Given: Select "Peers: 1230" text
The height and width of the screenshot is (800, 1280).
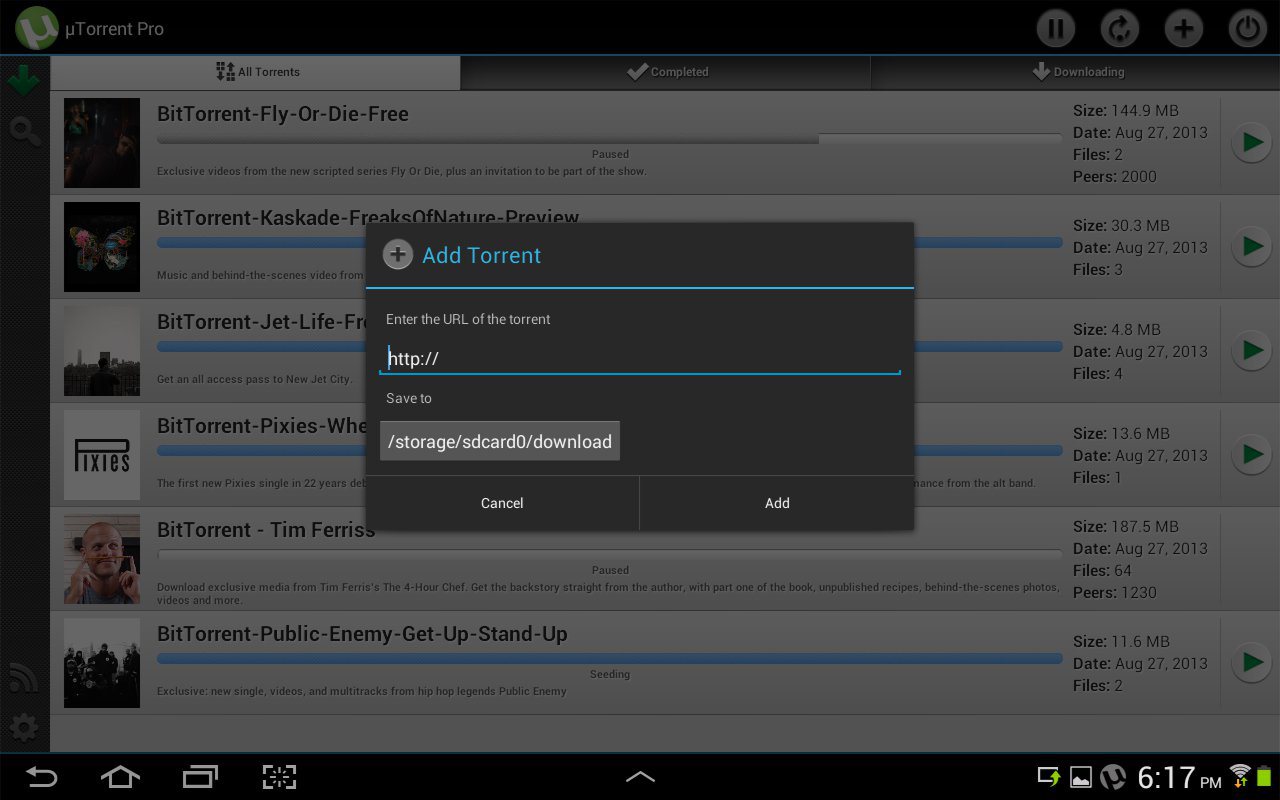Looking at the screenshot, I should pyautogui.click(x=1115, y=592).
